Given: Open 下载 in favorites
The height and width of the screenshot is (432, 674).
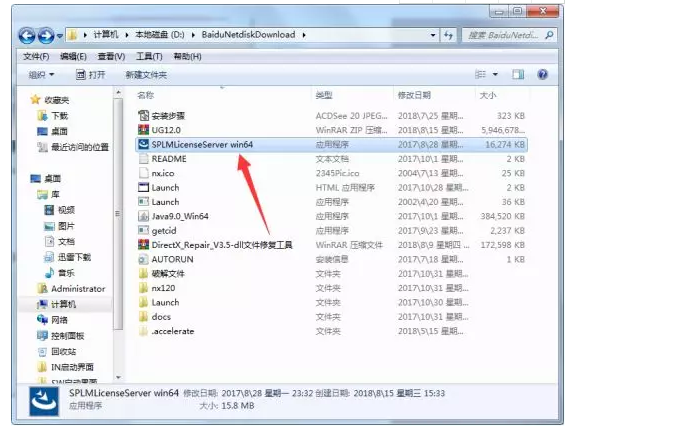Looking at the screenshot, I should [x=52, y=116].
